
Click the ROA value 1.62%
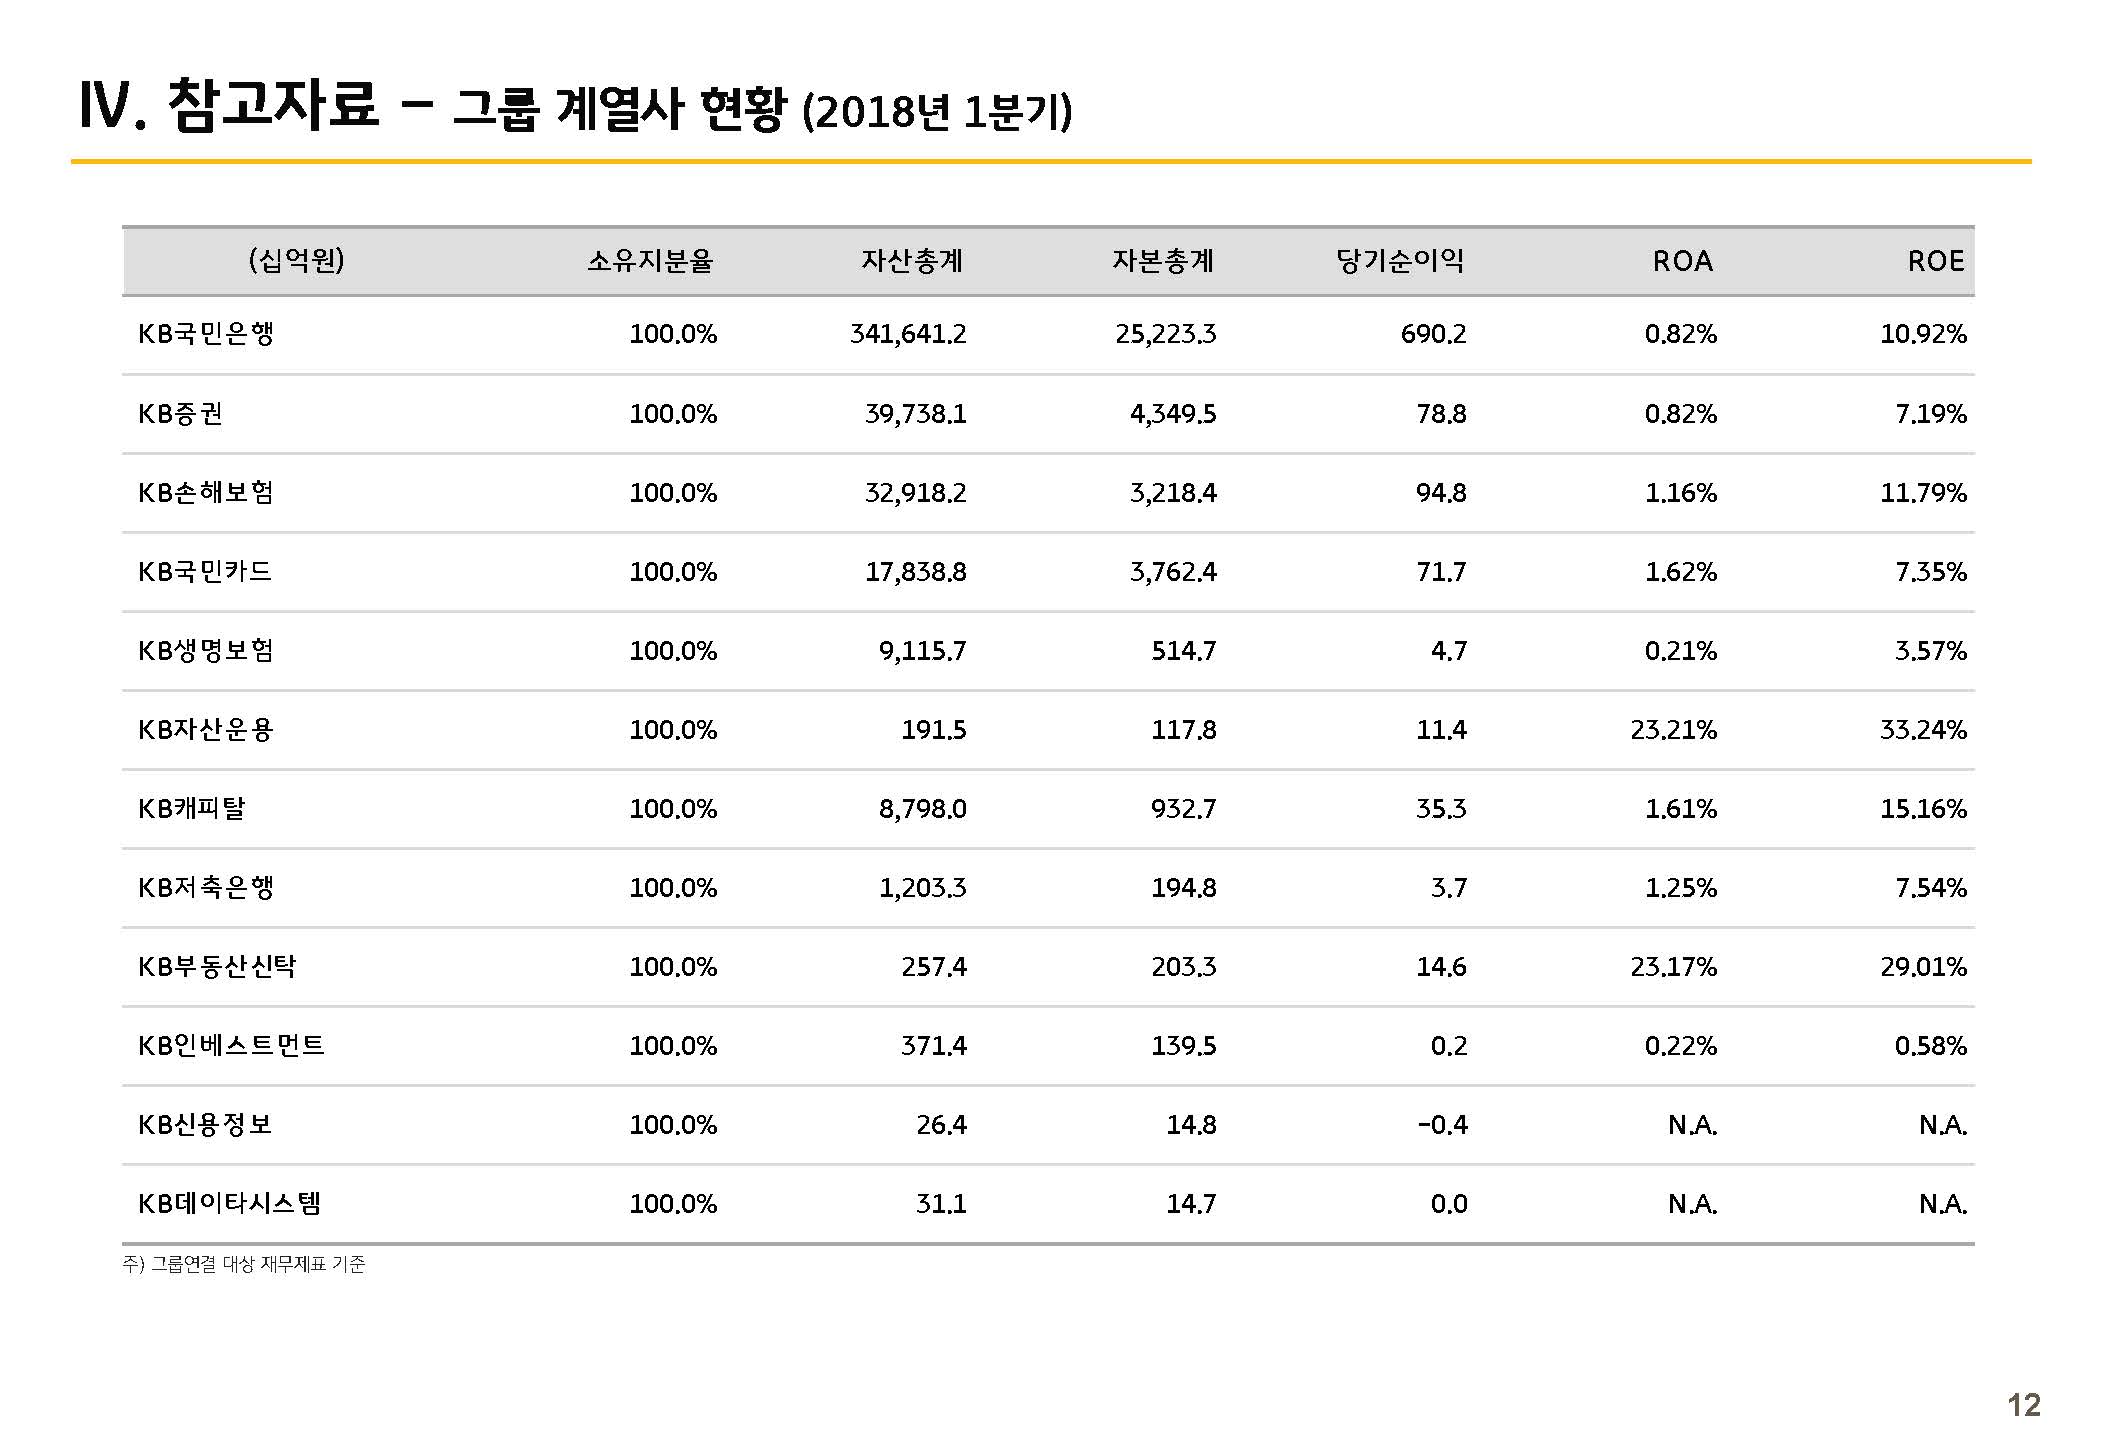pos(1681,572)
